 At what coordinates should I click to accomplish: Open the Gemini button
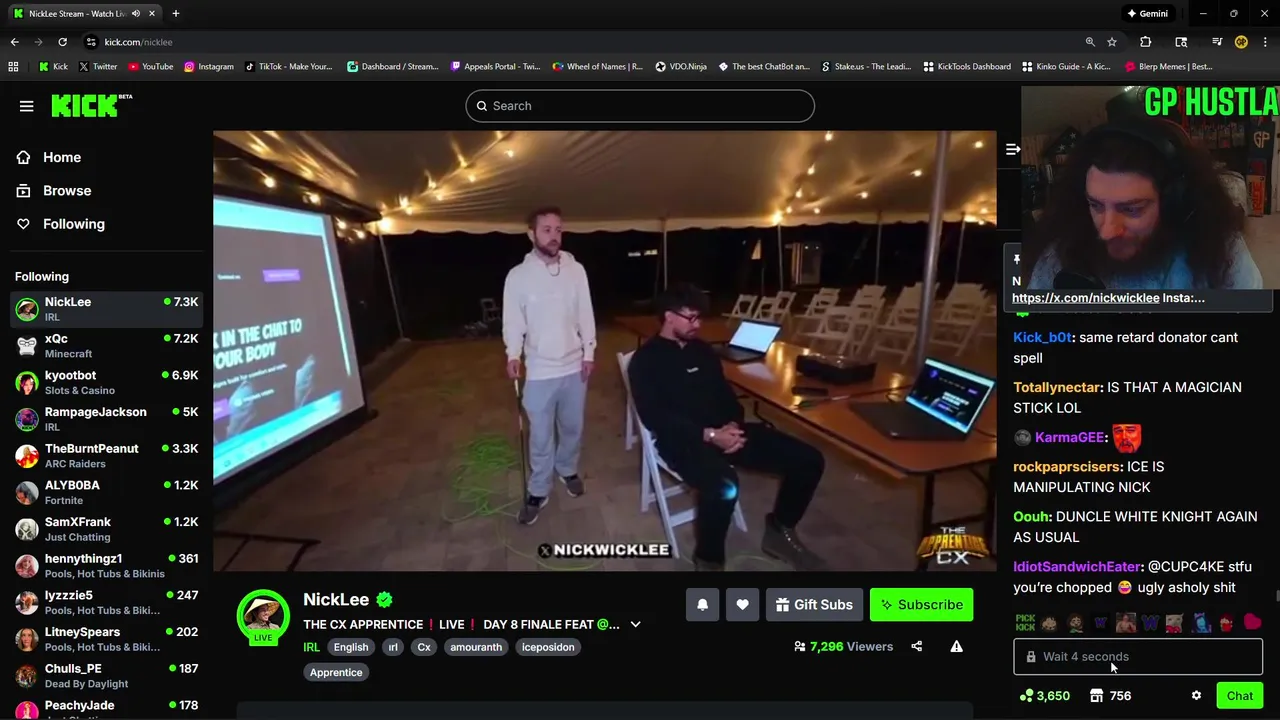[1147, 14]
